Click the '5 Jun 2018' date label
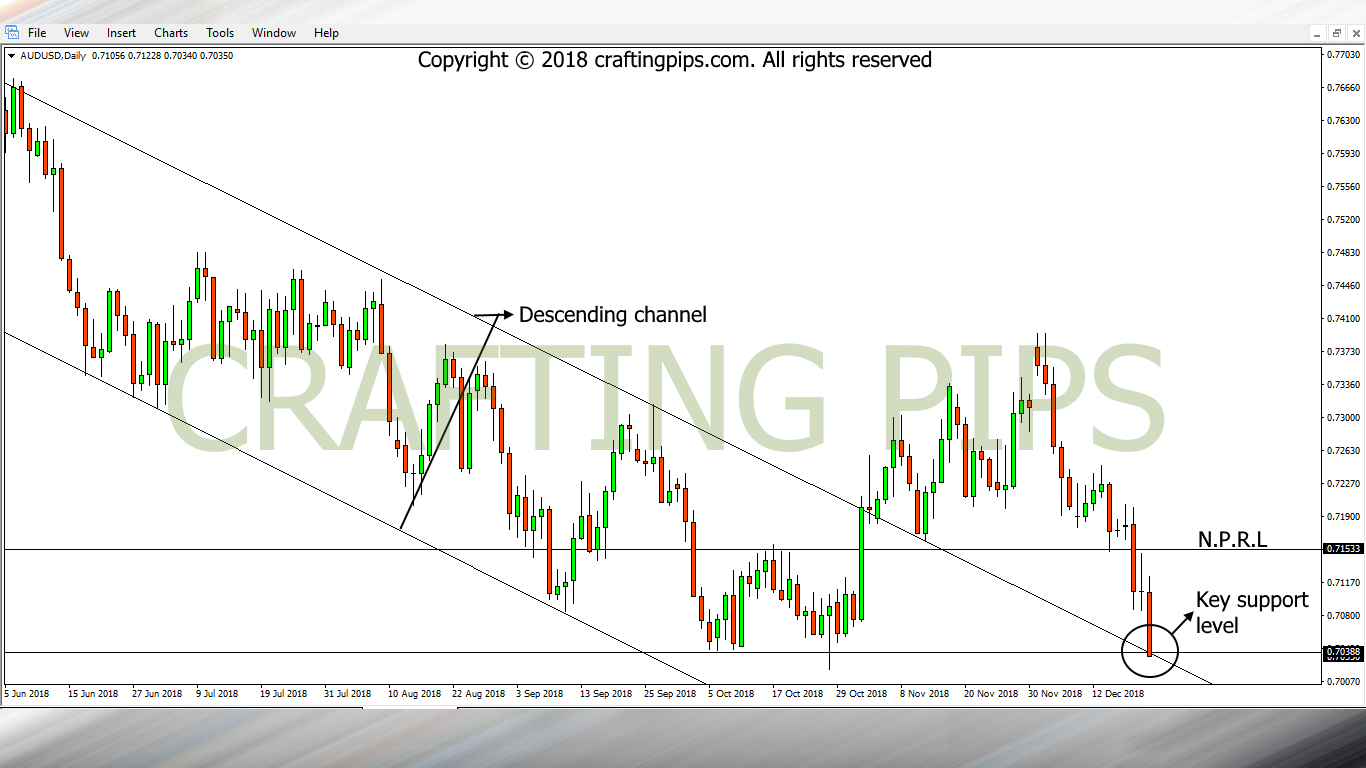 [28, 692]
